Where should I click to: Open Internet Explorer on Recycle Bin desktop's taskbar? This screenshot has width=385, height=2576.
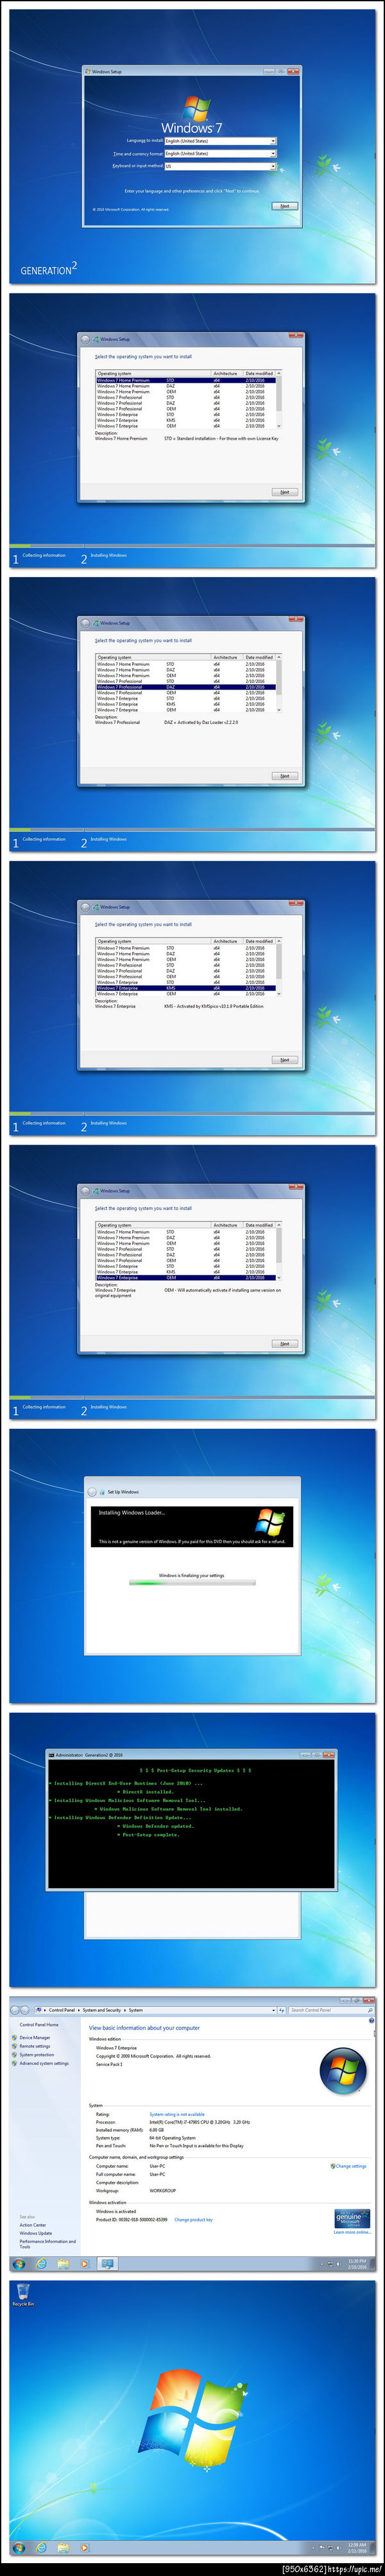tap(41, 2548)
